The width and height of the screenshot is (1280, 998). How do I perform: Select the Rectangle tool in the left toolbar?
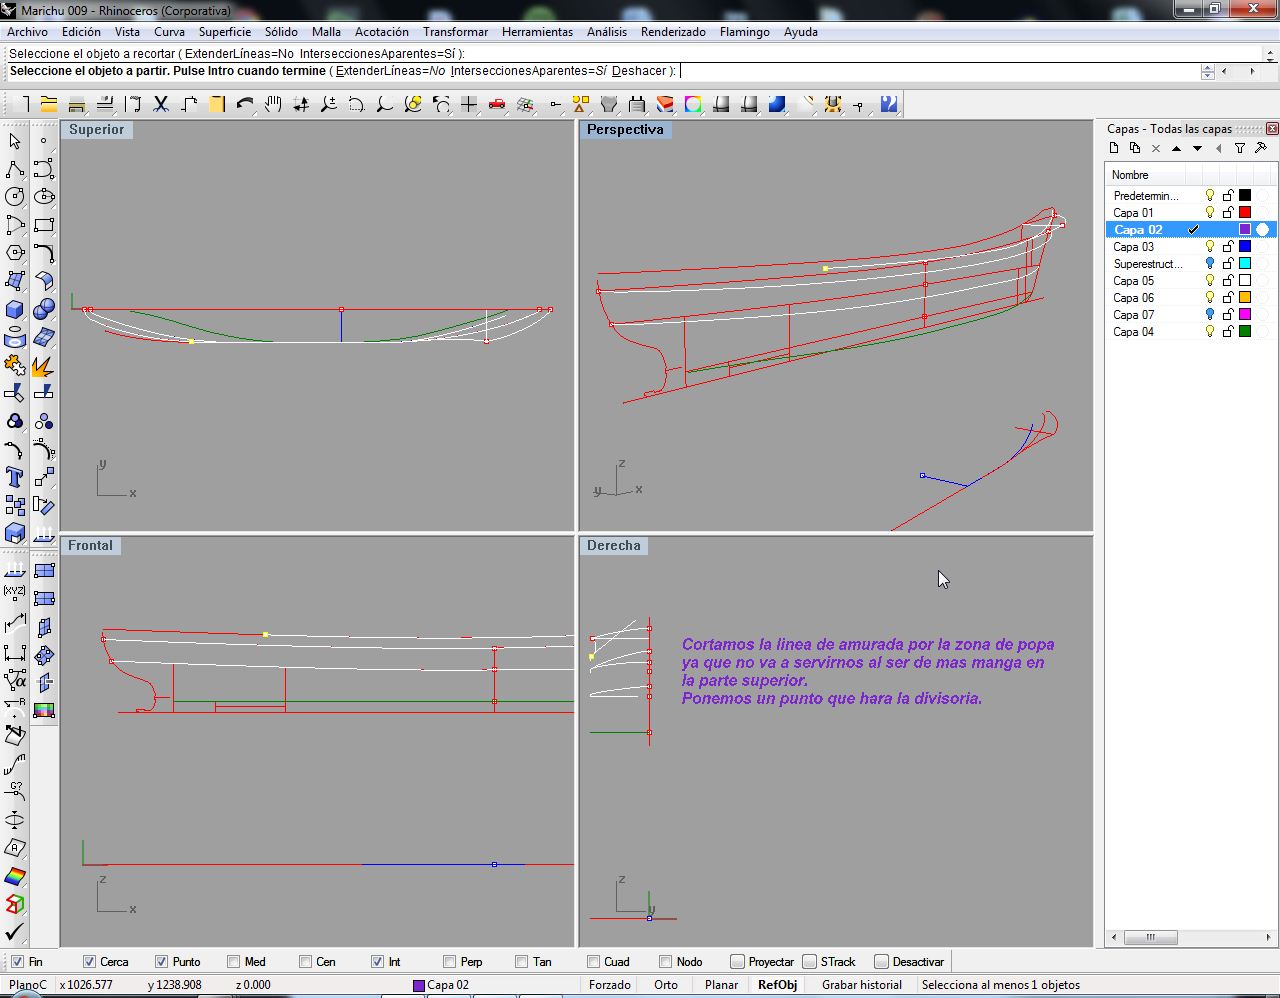(x=44, y=225)
